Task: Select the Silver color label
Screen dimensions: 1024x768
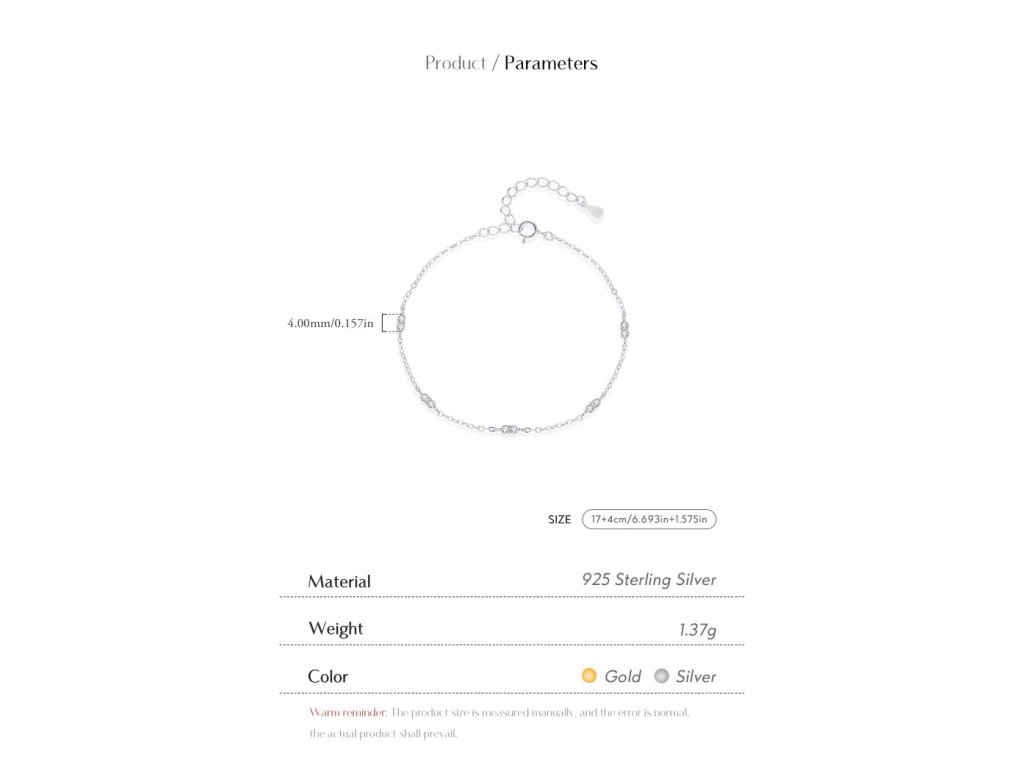Action: tap(696, 677)
